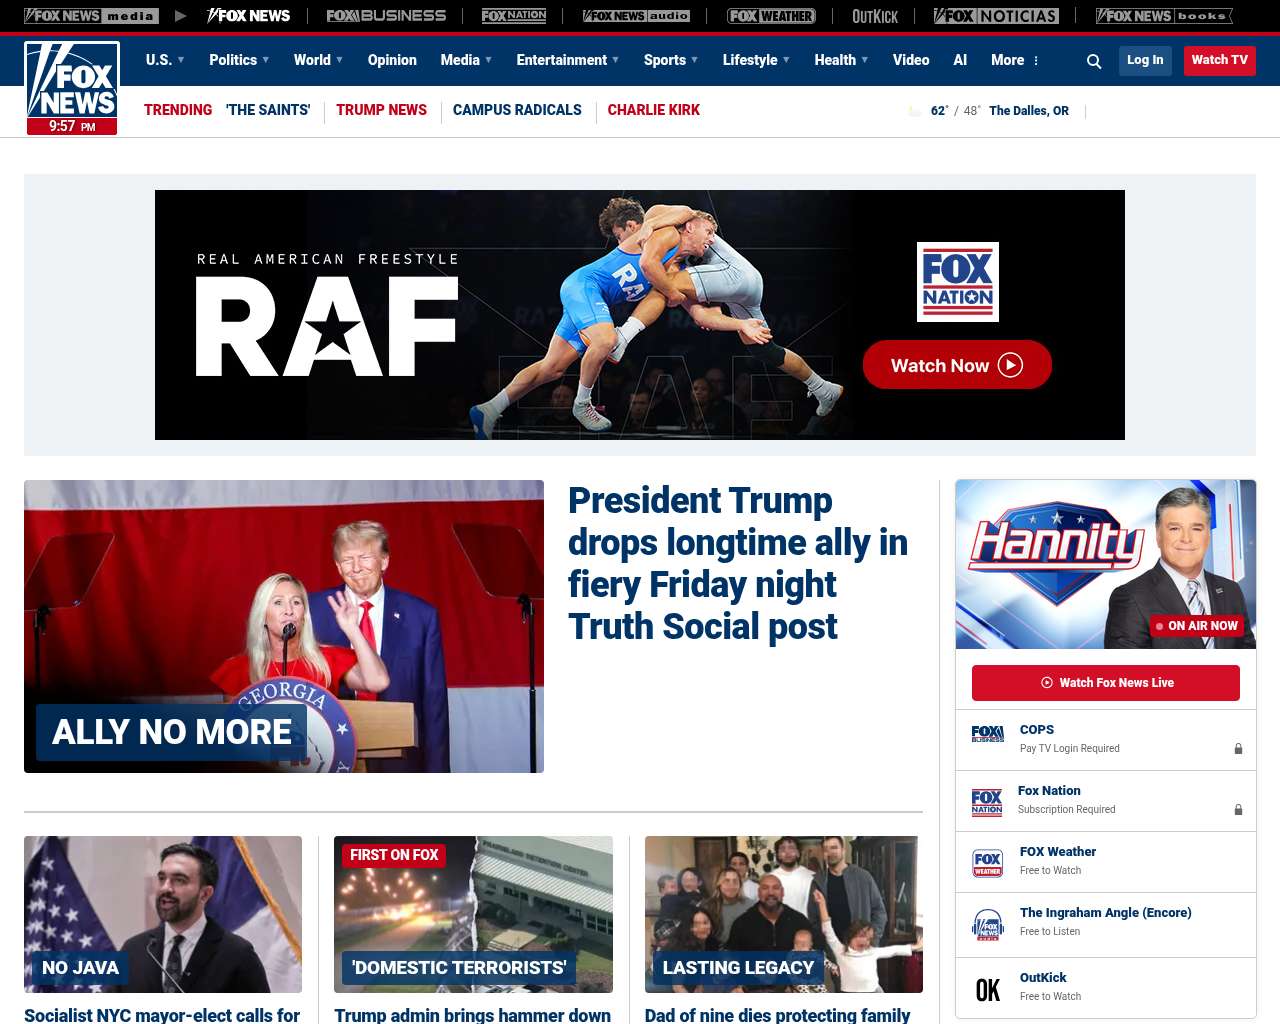The height and width of the screenshot is (1024, 1280).
Task: Click Watch Fox News Live button
Action: [x=1106, y=683]
